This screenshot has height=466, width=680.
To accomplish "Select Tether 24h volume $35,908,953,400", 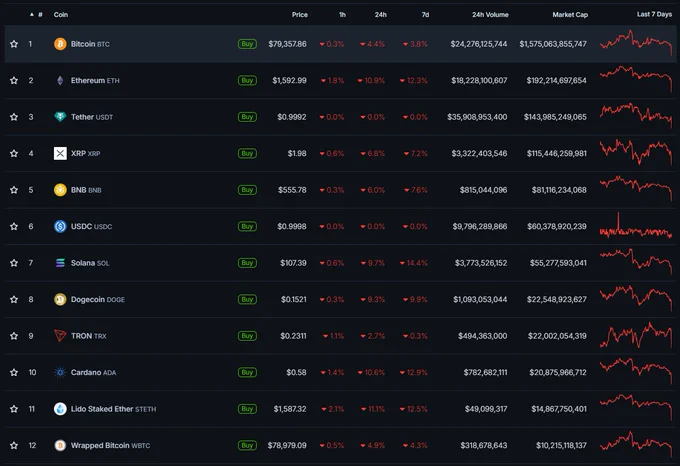I will (477, 117).
